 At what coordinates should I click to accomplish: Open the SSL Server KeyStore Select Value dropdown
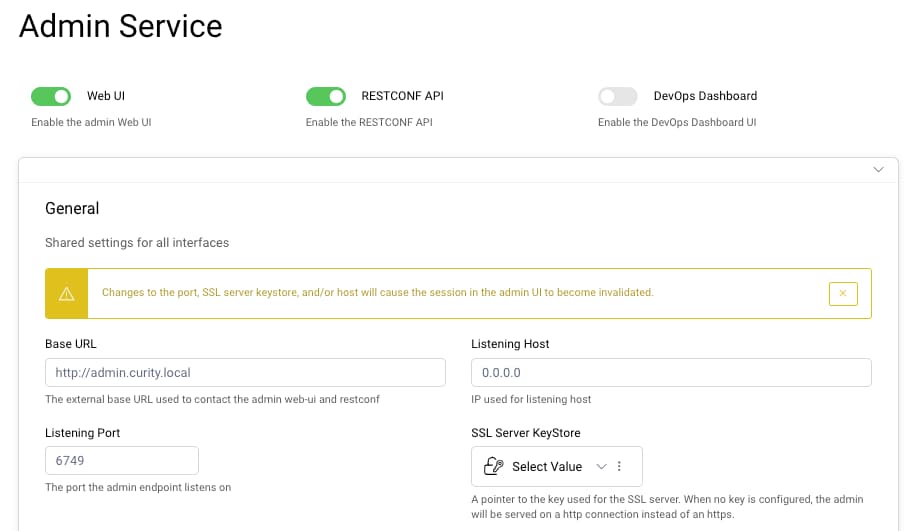(546, 467)
